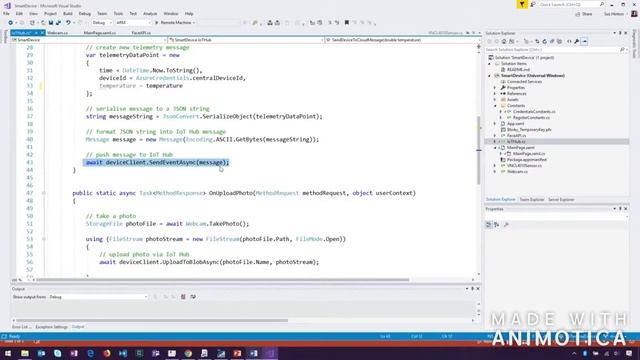
Task: Expand the Assets folder
Action: (x=495, y=100)
